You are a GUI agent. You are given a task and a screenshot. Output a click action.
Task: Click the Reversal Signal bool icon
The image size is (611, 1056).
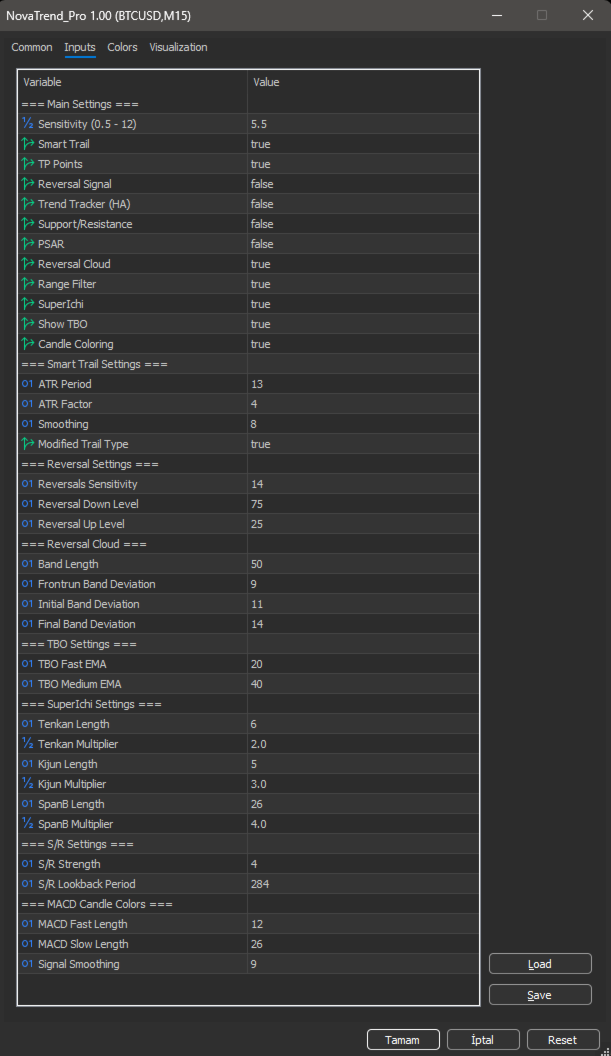(28, 184)
